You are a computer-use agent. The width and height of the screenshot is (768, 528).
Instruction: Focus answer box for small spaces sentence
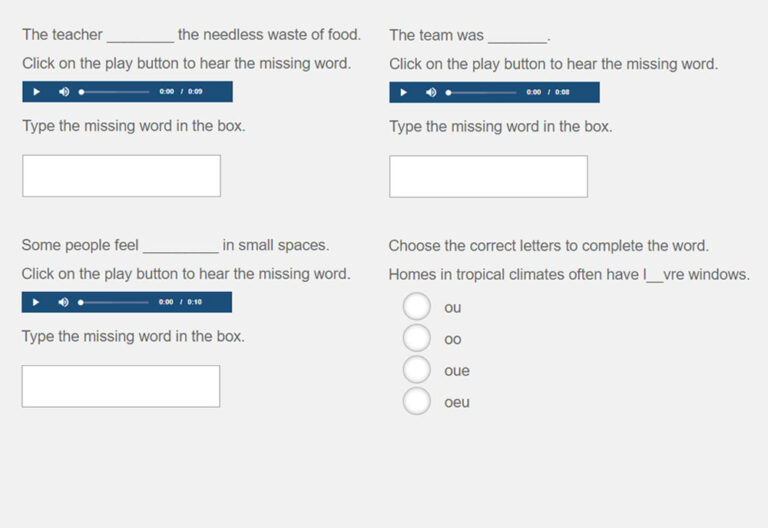point(121,386)
